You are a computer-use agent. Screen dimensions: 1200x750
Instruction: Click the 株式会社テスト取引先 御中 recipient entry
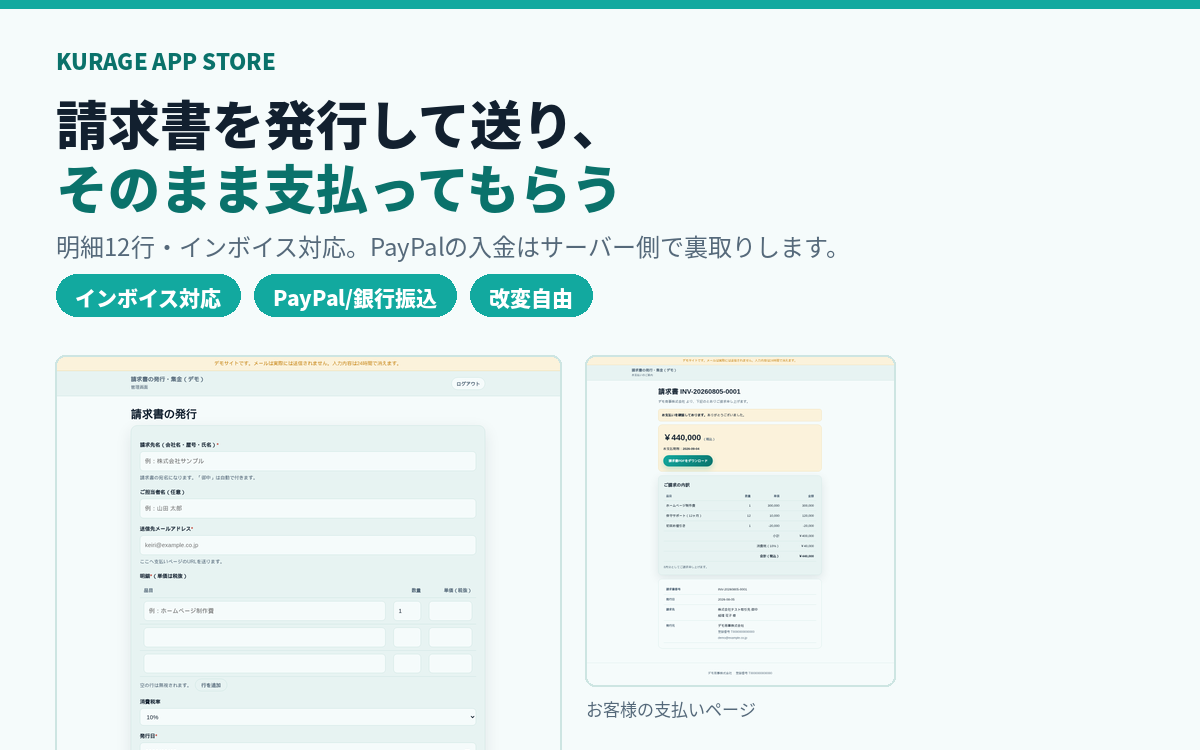738,610
